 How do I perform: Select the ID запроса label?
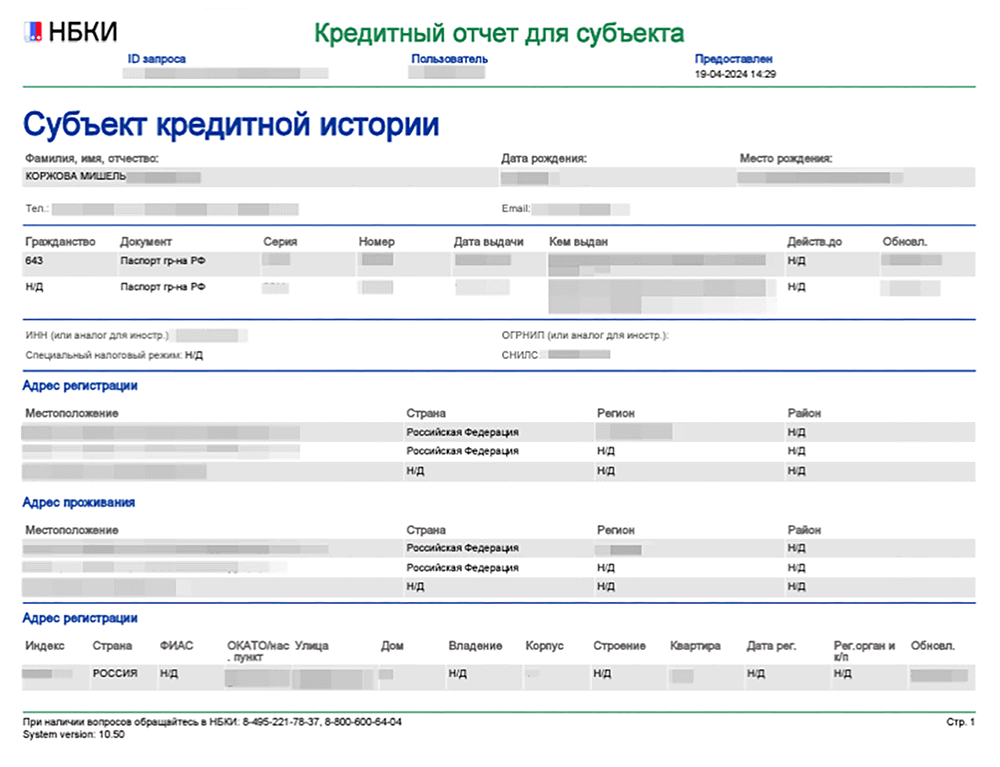tap(157, 59)
